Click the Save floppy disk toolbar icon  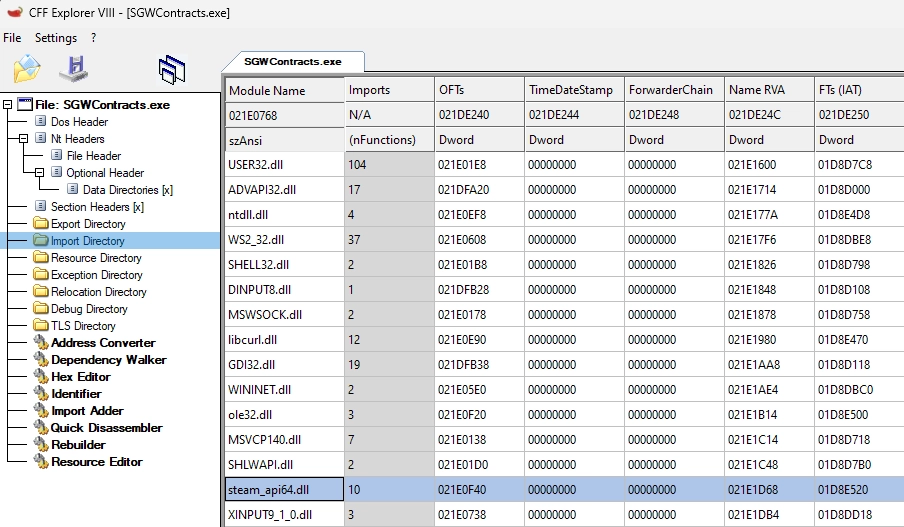pos(74,69)
